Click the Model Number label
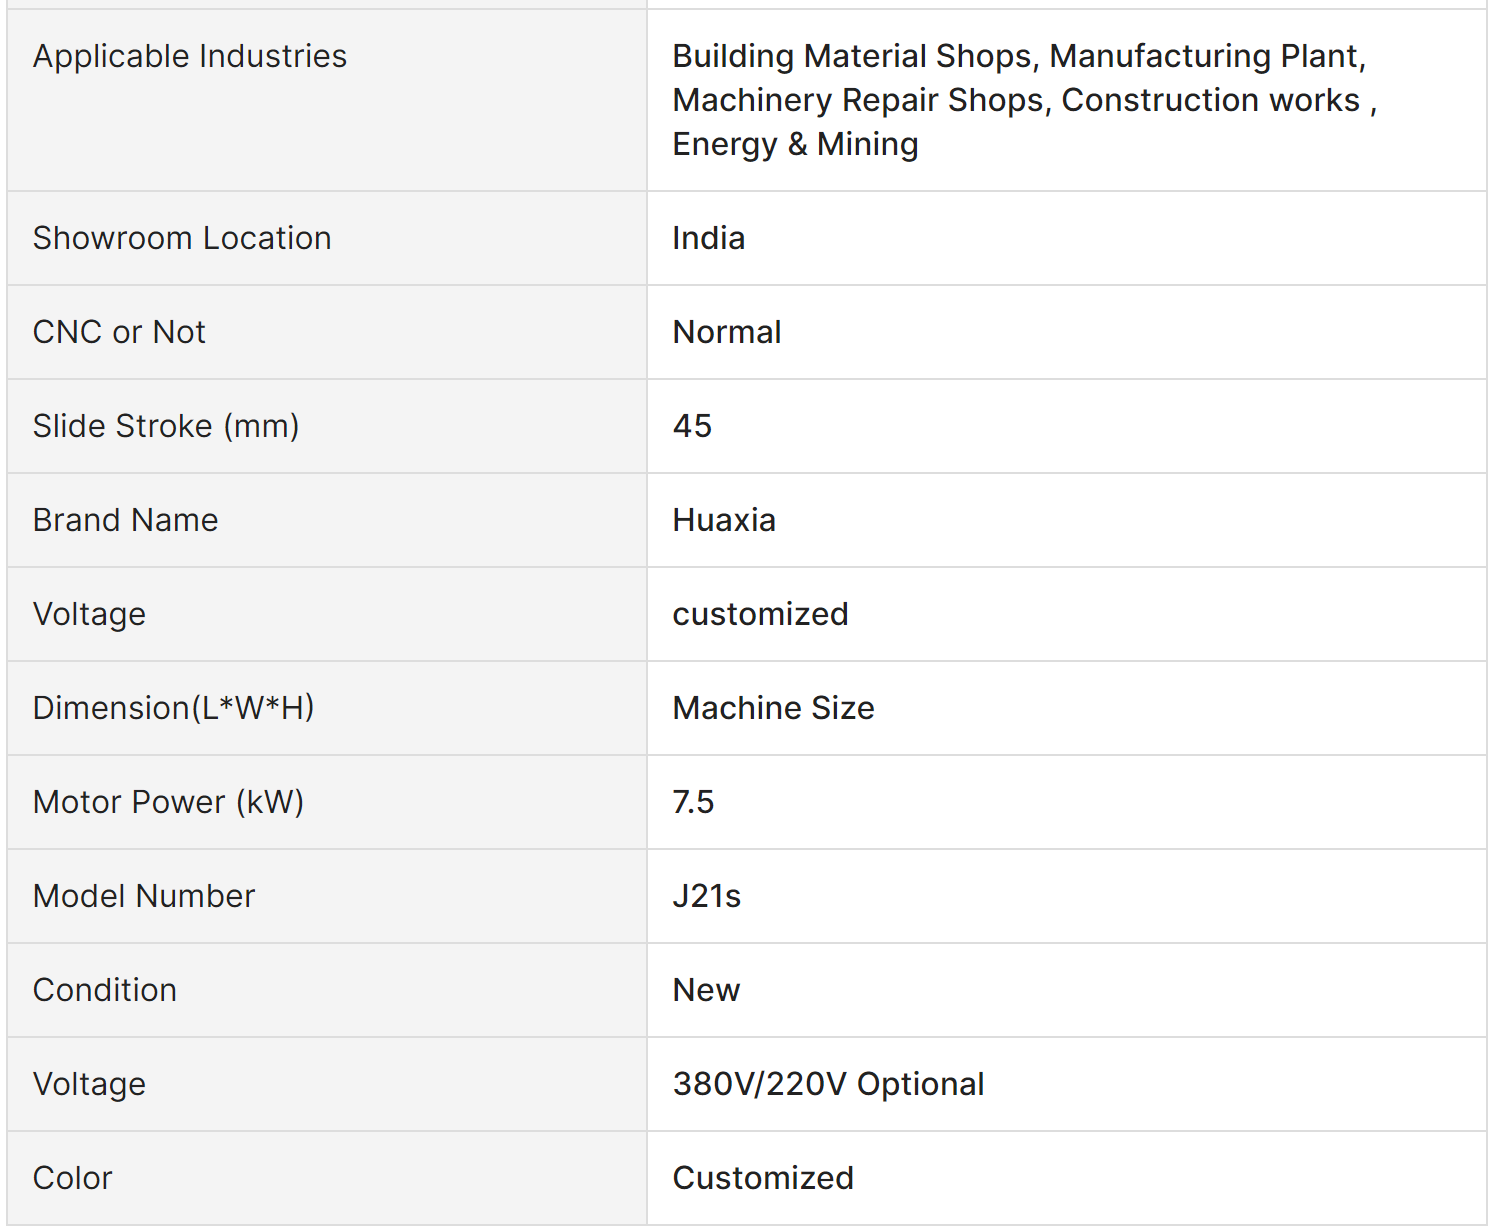 coord(144,896)
